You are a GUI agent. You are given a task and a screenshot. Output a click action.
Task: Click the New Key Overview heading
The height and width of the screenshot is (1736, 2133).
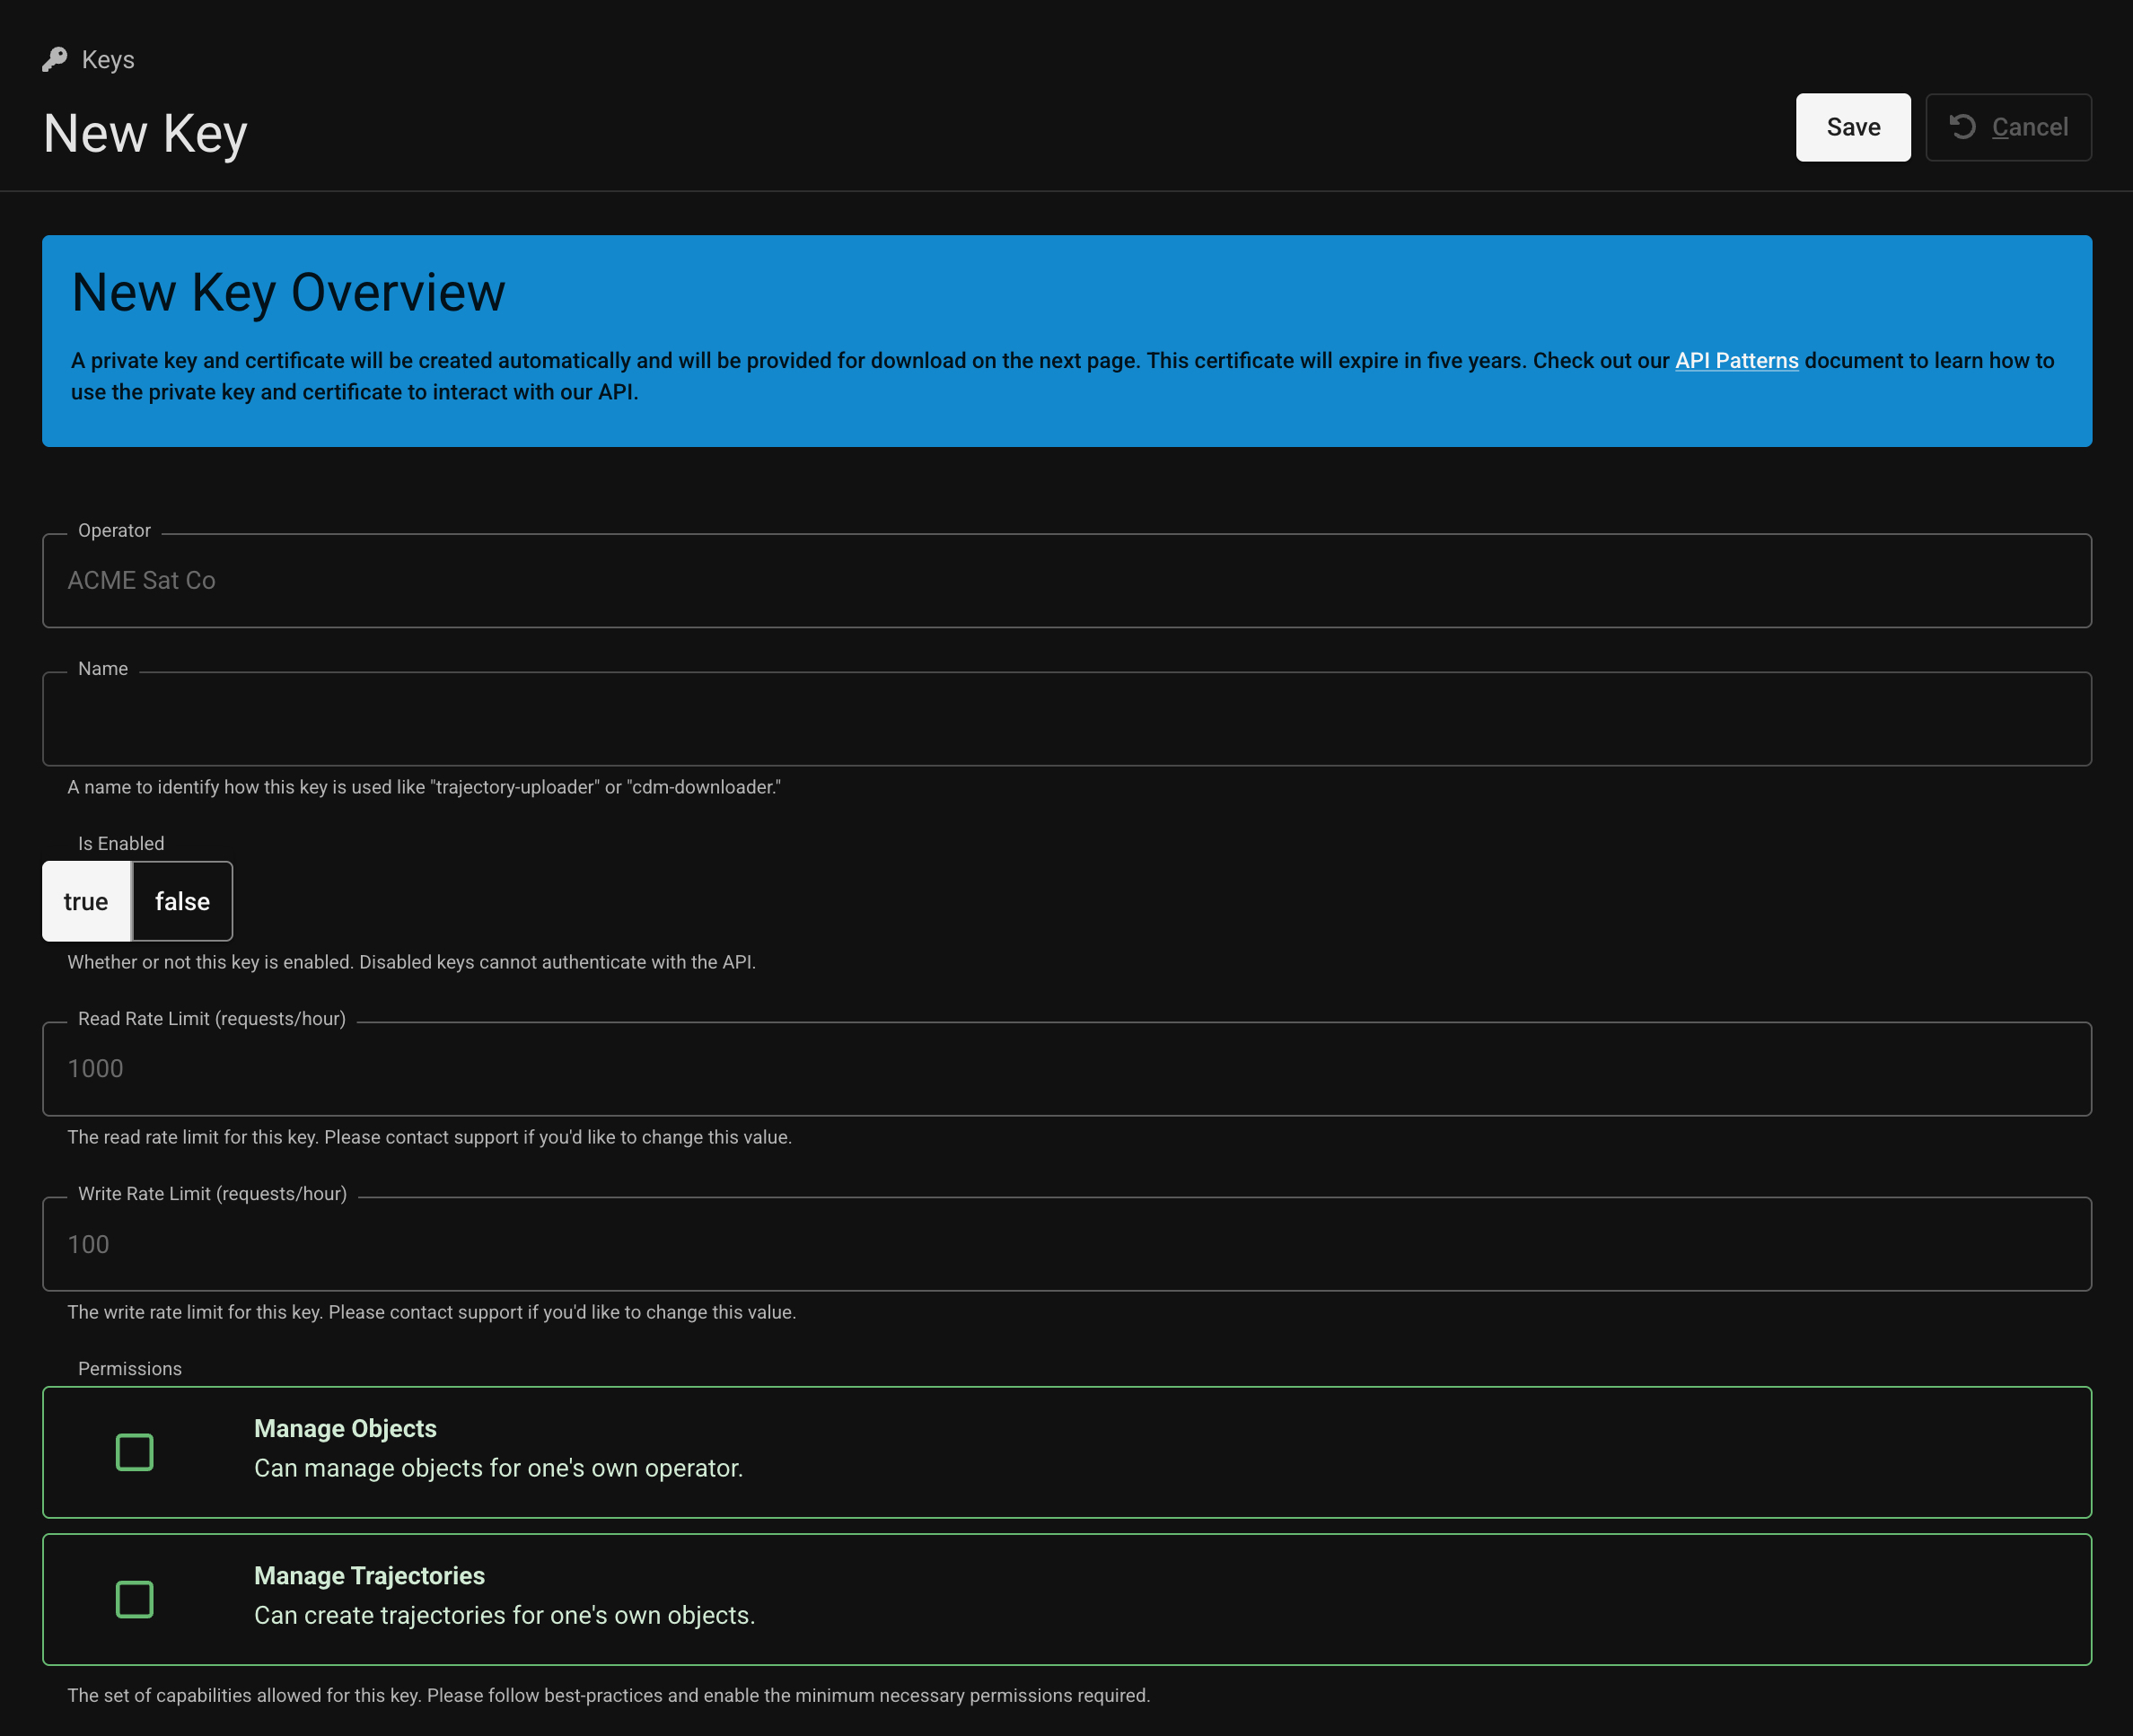pos(288,292)
